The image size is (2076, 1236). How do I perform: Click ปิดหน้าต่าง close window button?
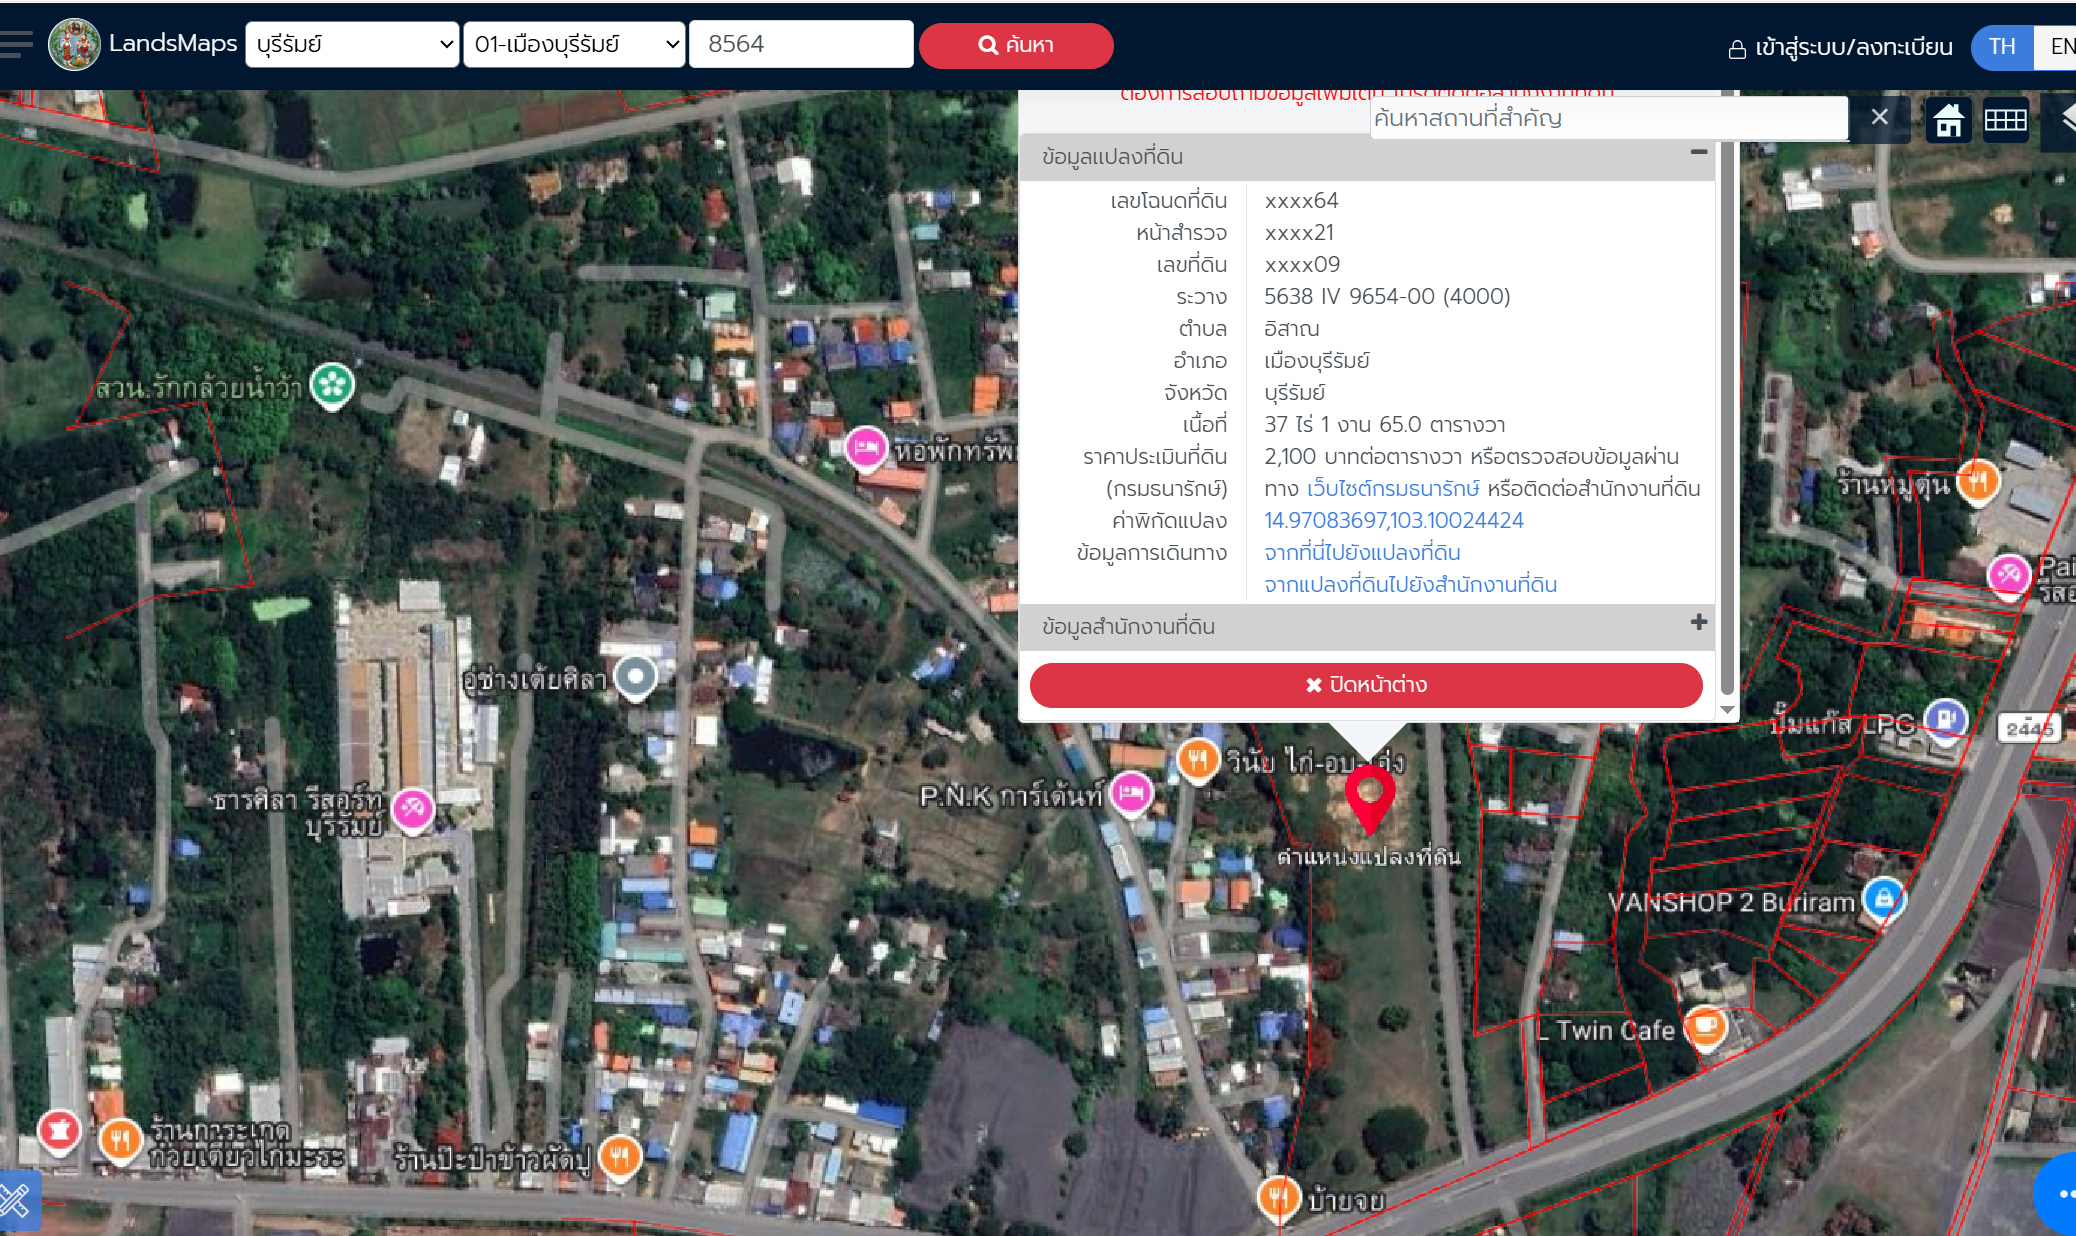[1366, 685]
